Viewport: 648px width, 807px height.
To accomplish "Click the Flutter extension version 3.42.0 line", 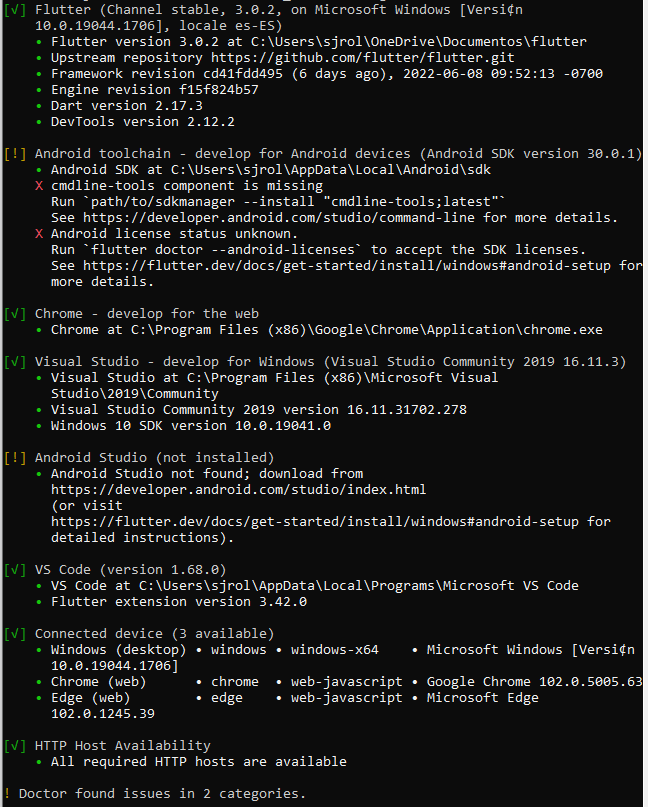I will point(179,602).
